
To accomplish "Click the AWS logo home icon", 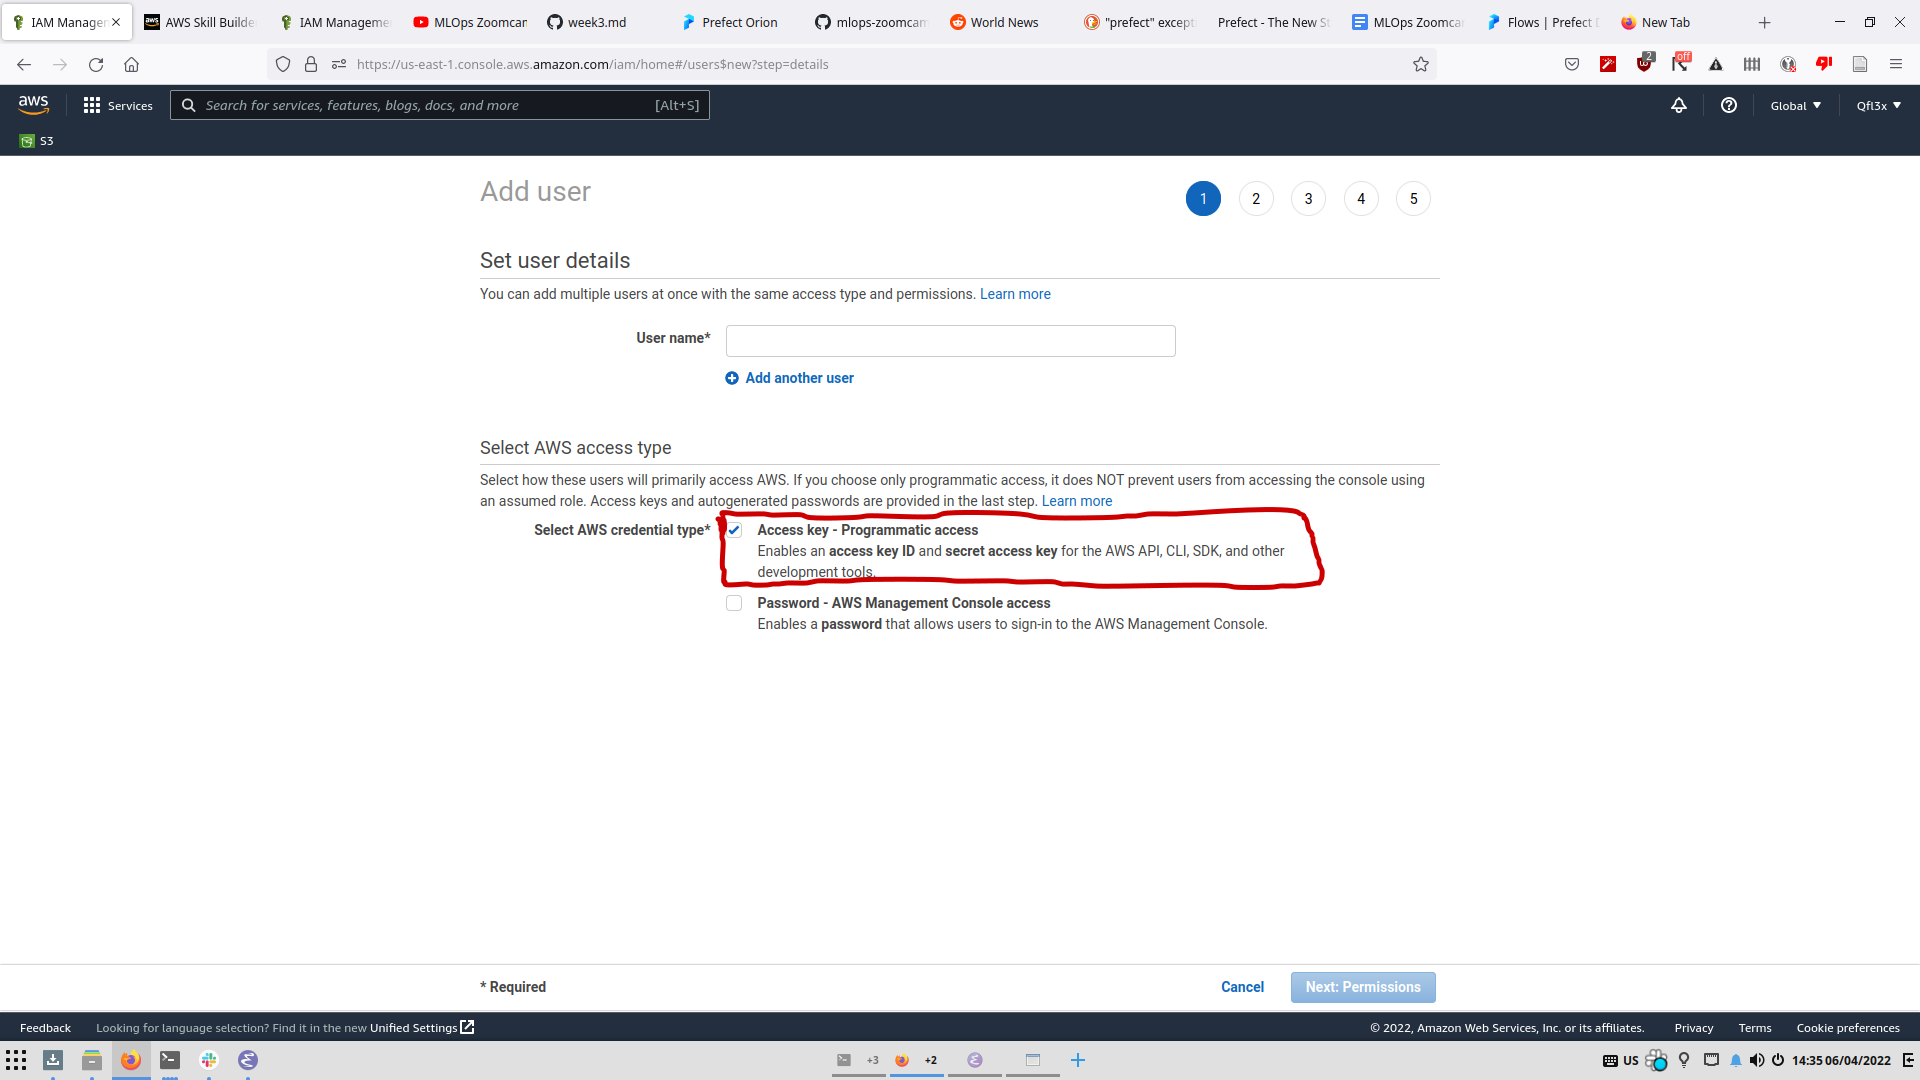I will 33,105.
